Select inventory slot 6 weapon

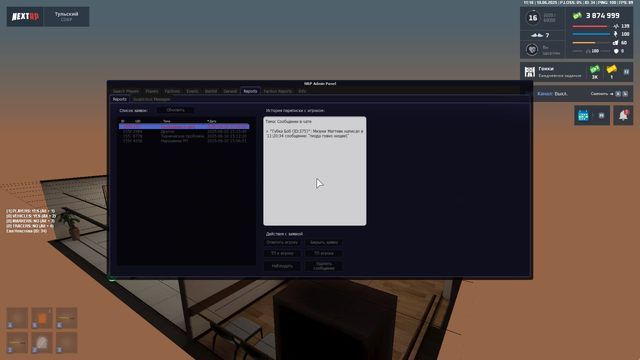[x=67, y=318]
